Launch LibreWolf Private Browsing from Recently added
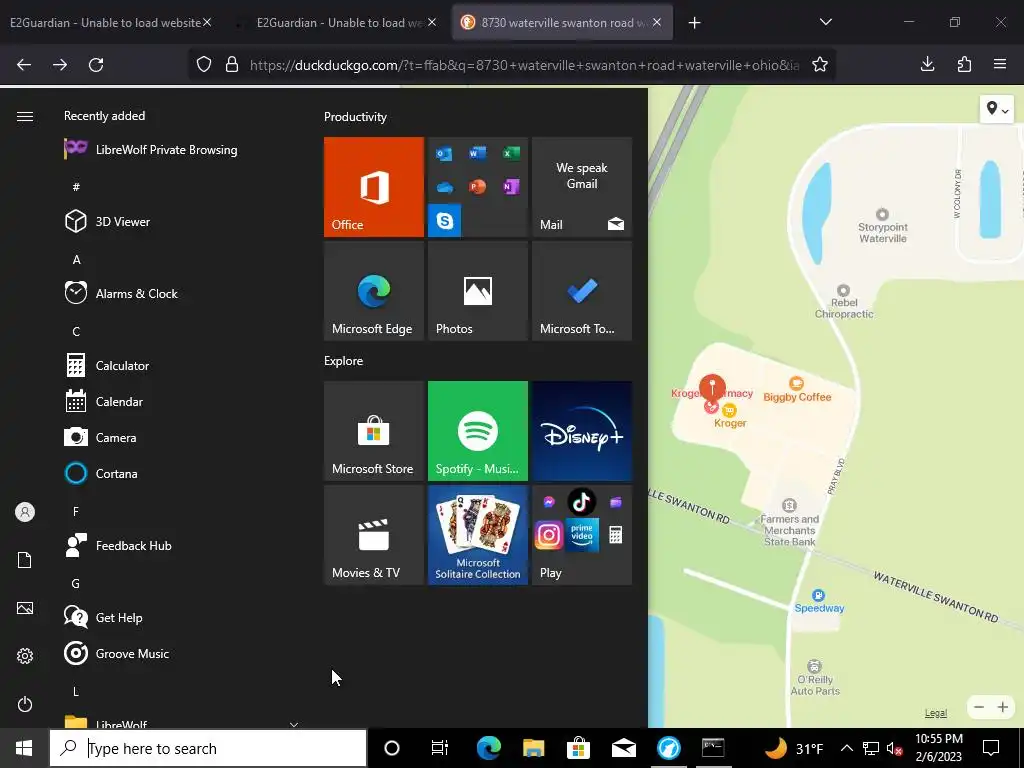 click(x=183, y=150)
